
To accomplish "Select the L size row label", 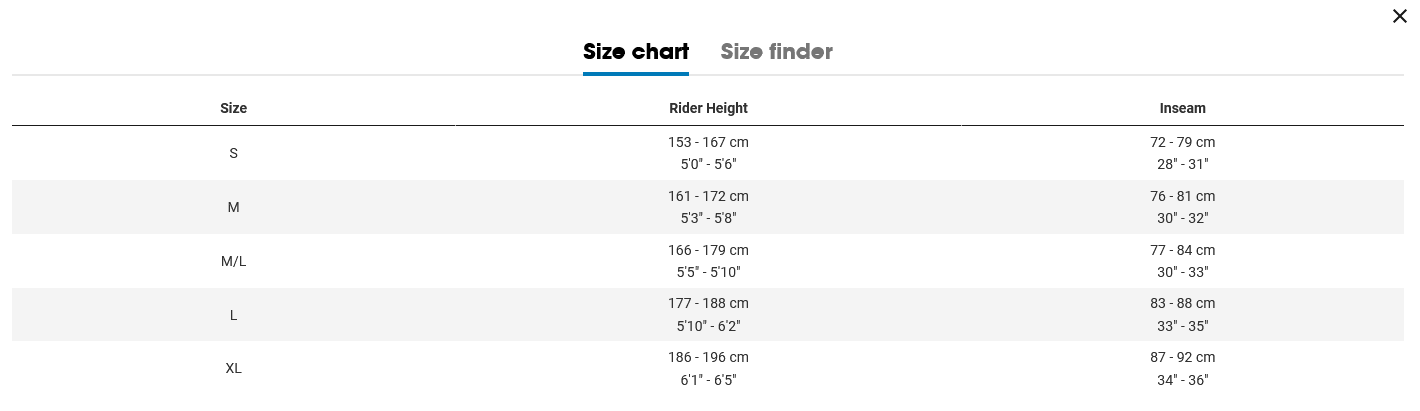I will [x=233, y=315].
